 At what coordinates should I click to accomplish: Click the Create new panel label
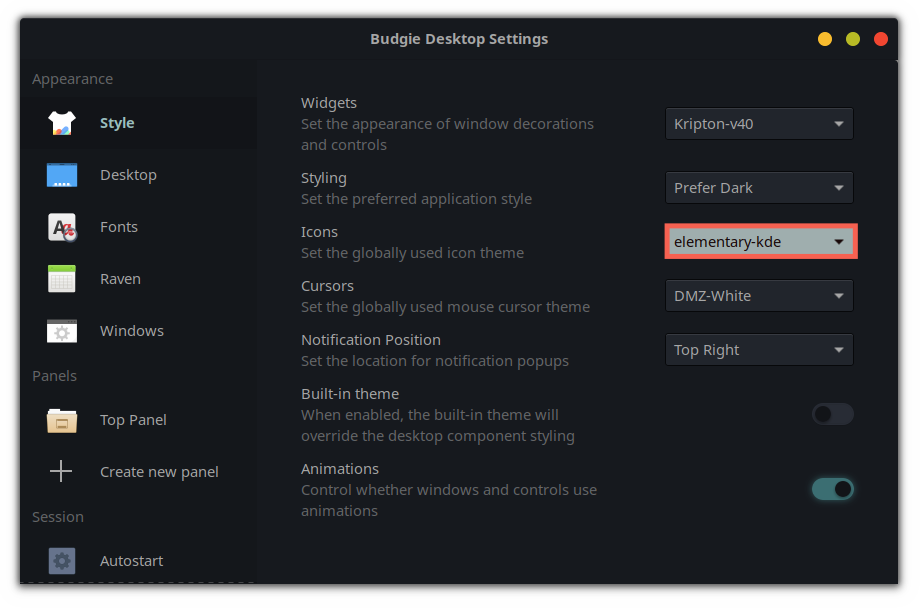point(159,472)
